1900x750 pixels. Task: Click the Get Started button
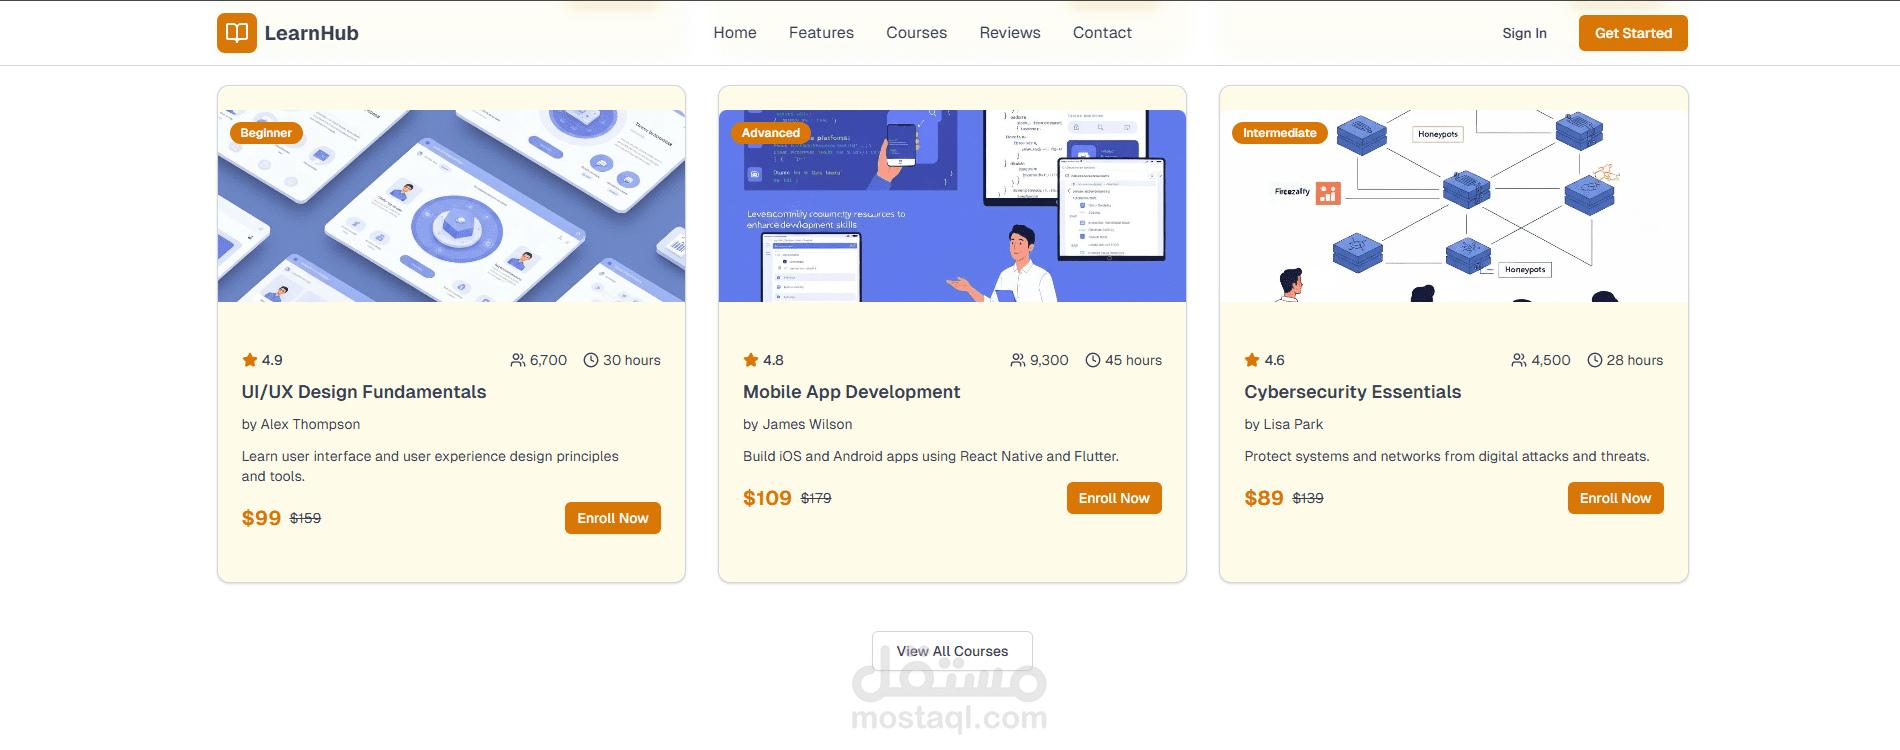[1633, 33]
